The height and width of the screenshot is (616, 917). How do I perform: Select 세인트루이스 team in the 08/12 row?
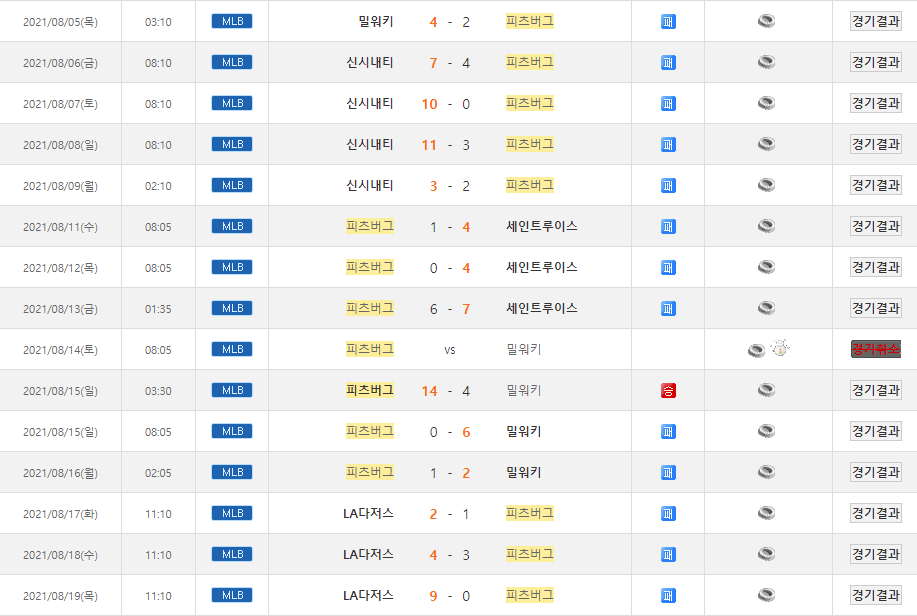click(x=542, y=267)
